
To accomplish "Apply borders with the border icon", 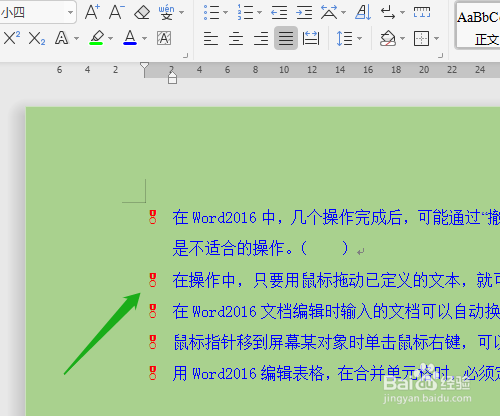I will point(421,38).
